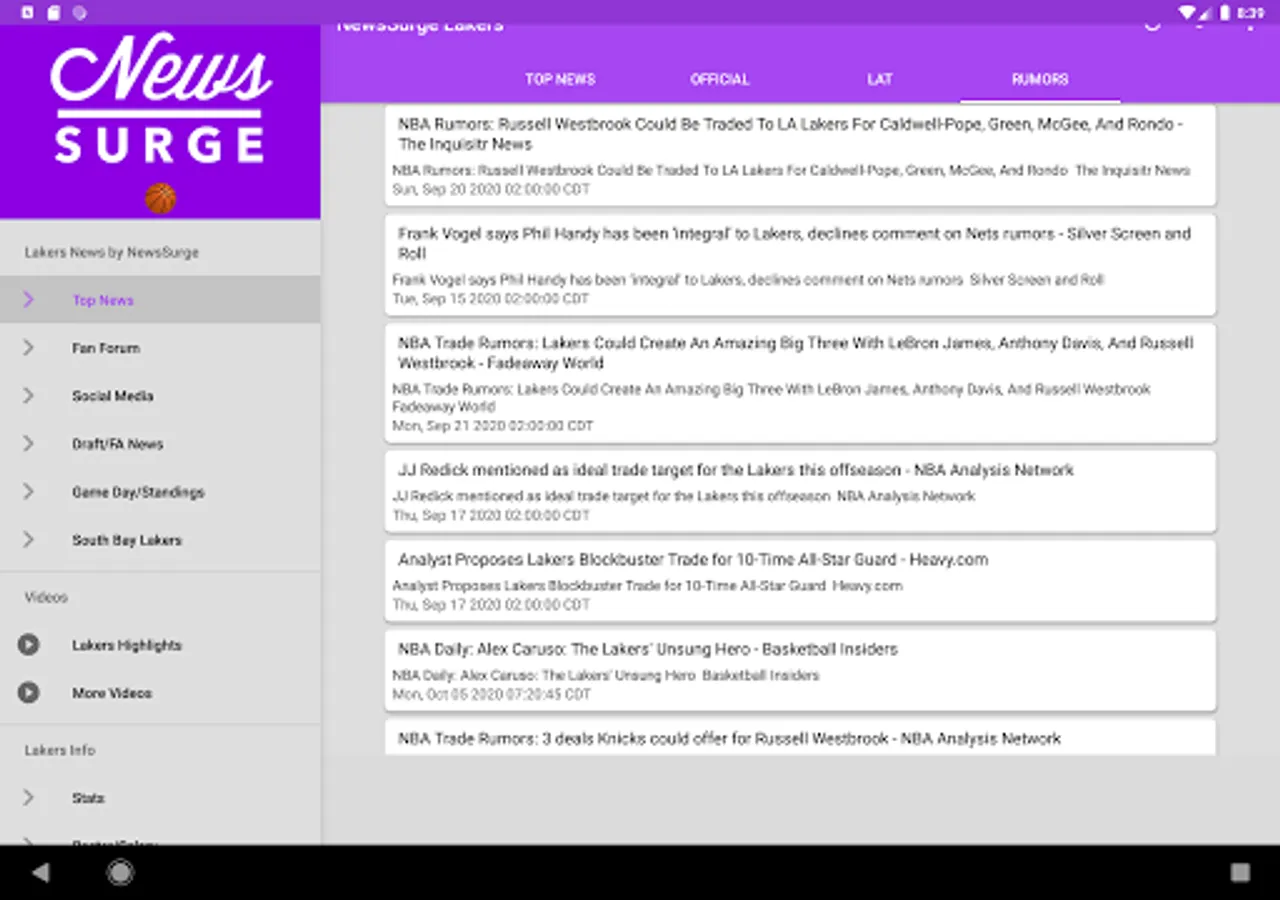Open the Amazing Big Three Fadeaway World headline
1280x900 pixels.
pos(795,353)
